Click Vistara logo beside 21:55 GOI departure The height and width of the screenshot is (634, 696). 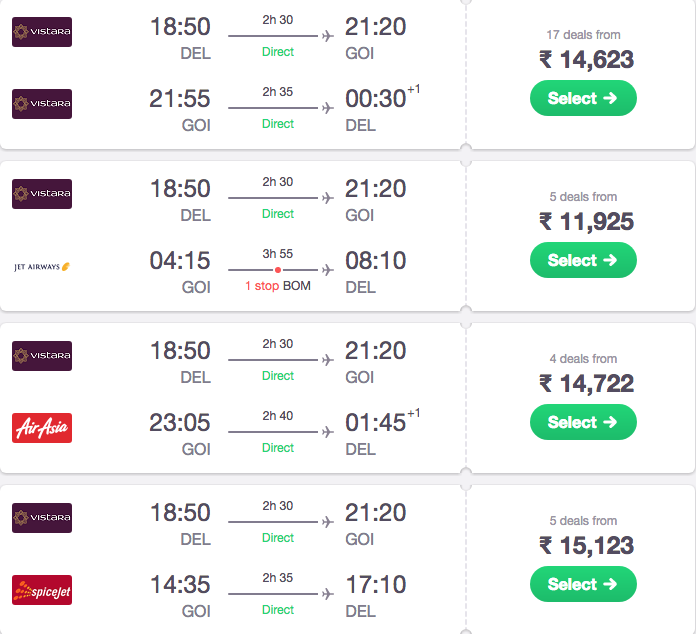(42, 104)
